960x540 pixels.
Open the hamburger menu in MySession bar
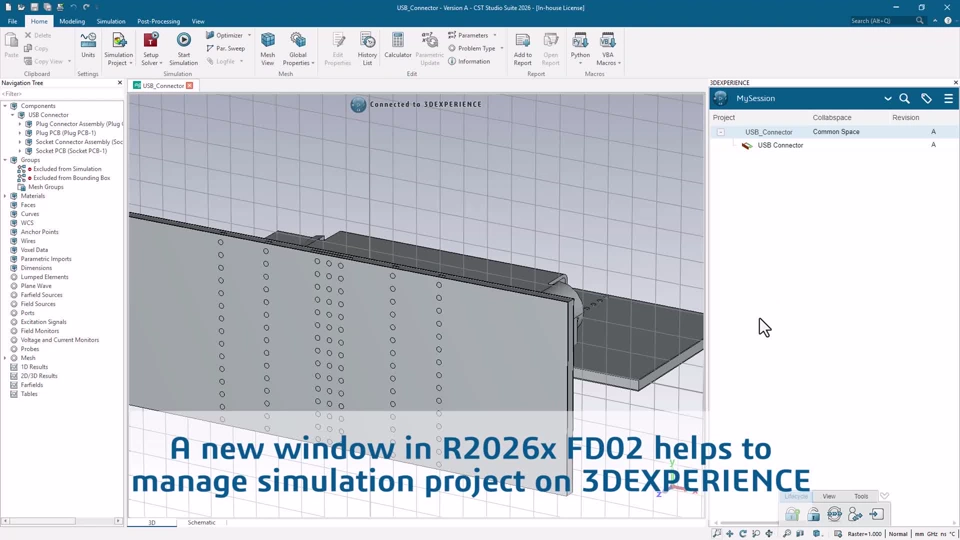pyautogui.click(x=948, y=99)
